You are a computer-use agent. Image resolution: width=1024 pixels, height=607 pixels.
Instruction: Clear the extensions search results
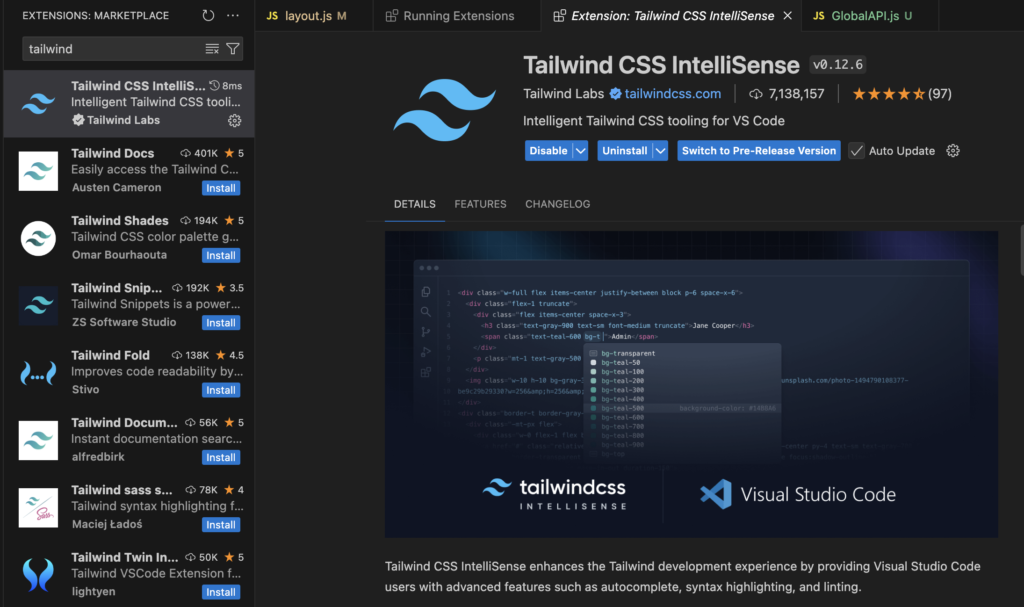click(212, 49)
